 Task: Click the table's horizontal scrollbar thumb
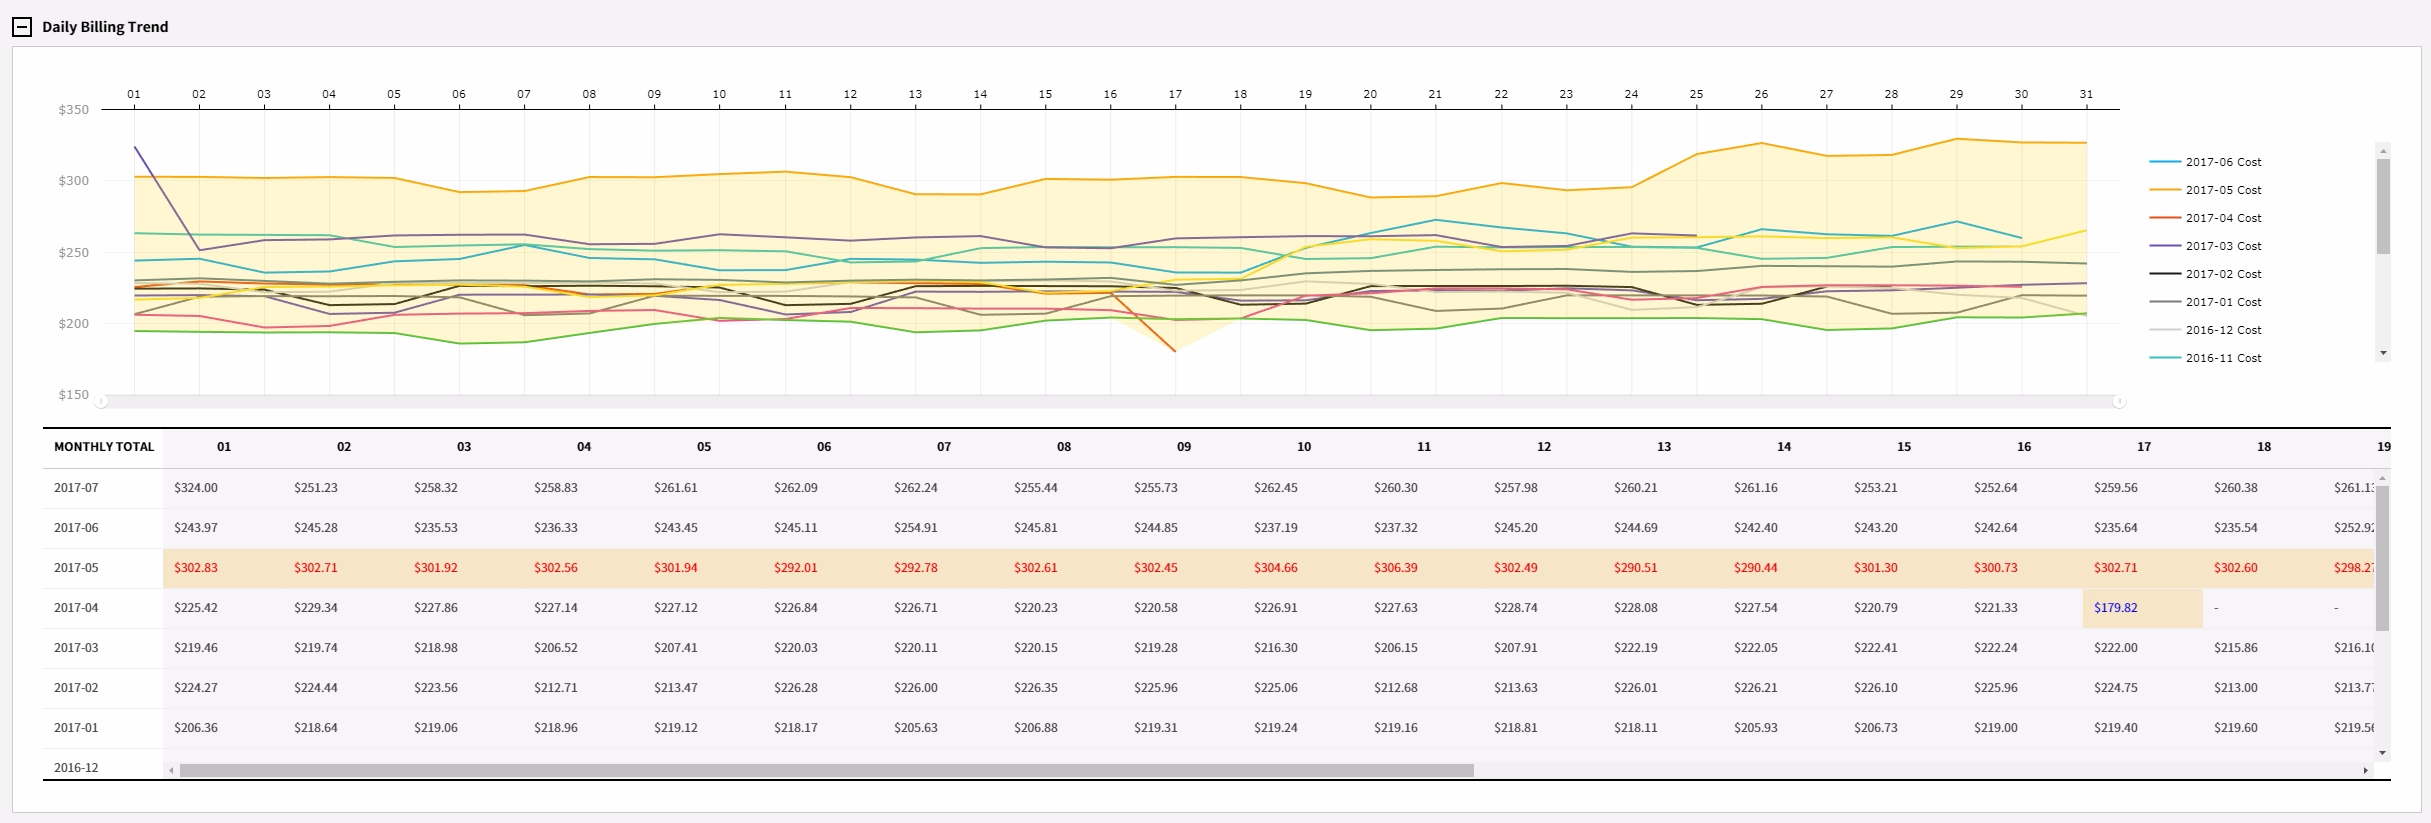pyautogui.click(x=826, y=770)
